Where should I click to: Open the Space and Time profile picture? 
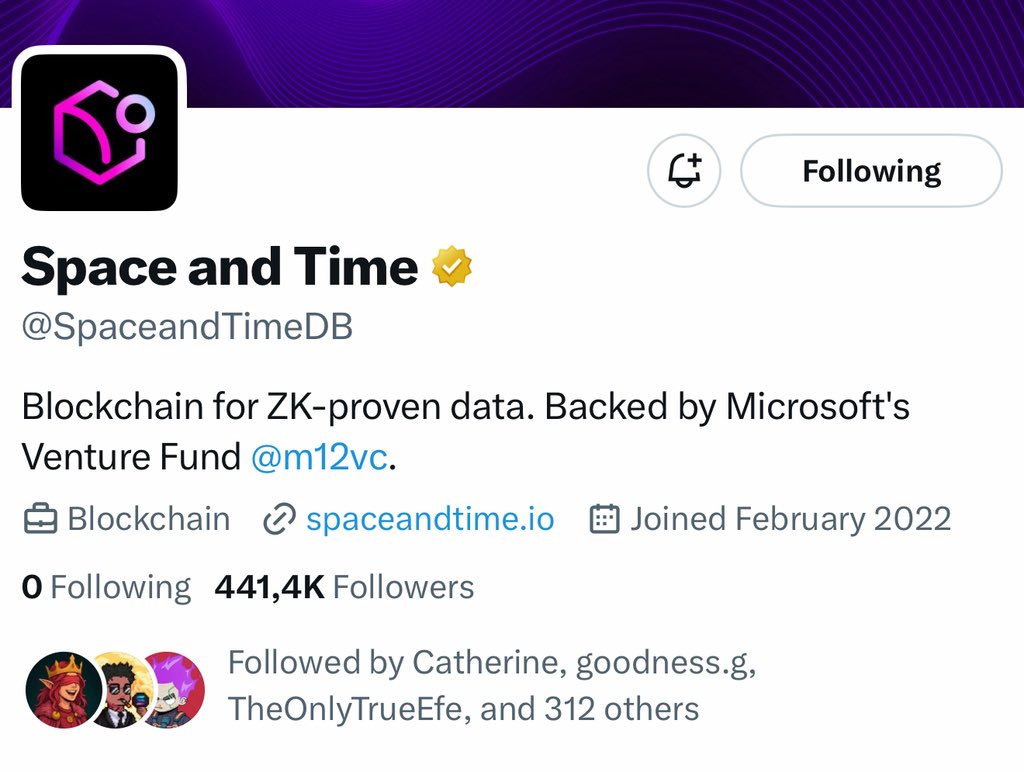(x=99, y=132)
